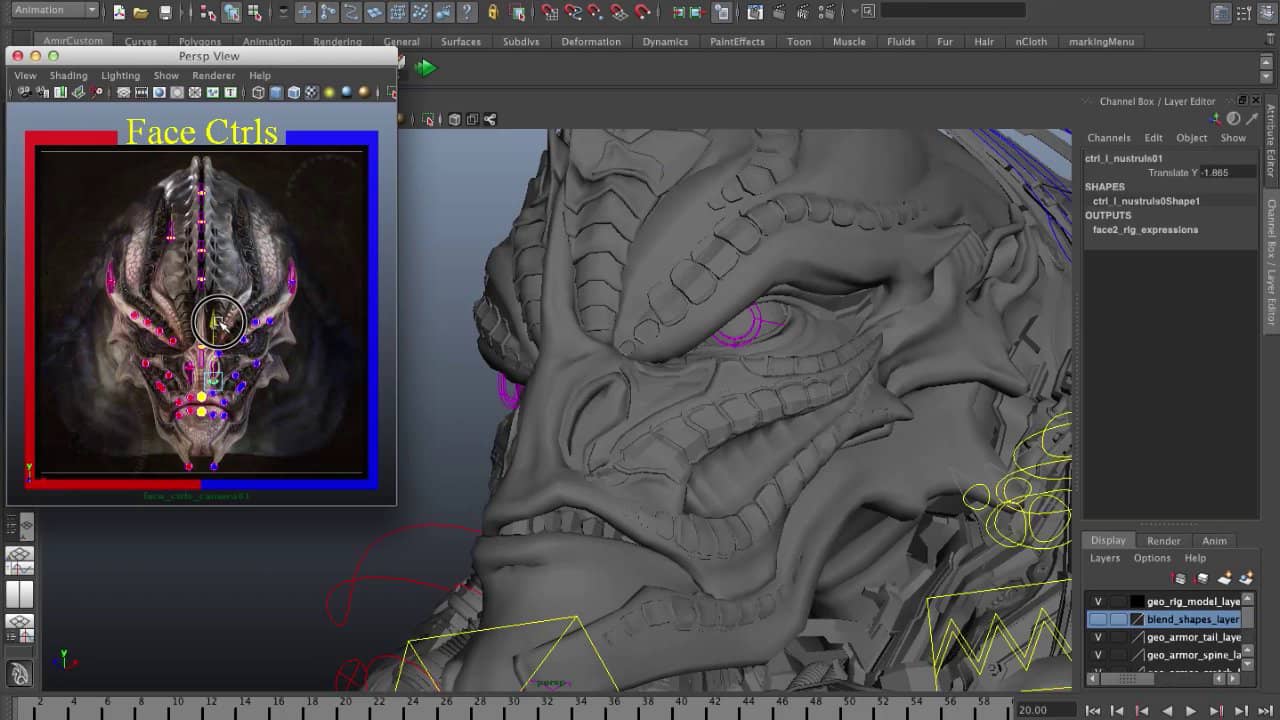1280x720 pixels.
Task: Click the Translate Y value field
Action: tap(1228, 172)
